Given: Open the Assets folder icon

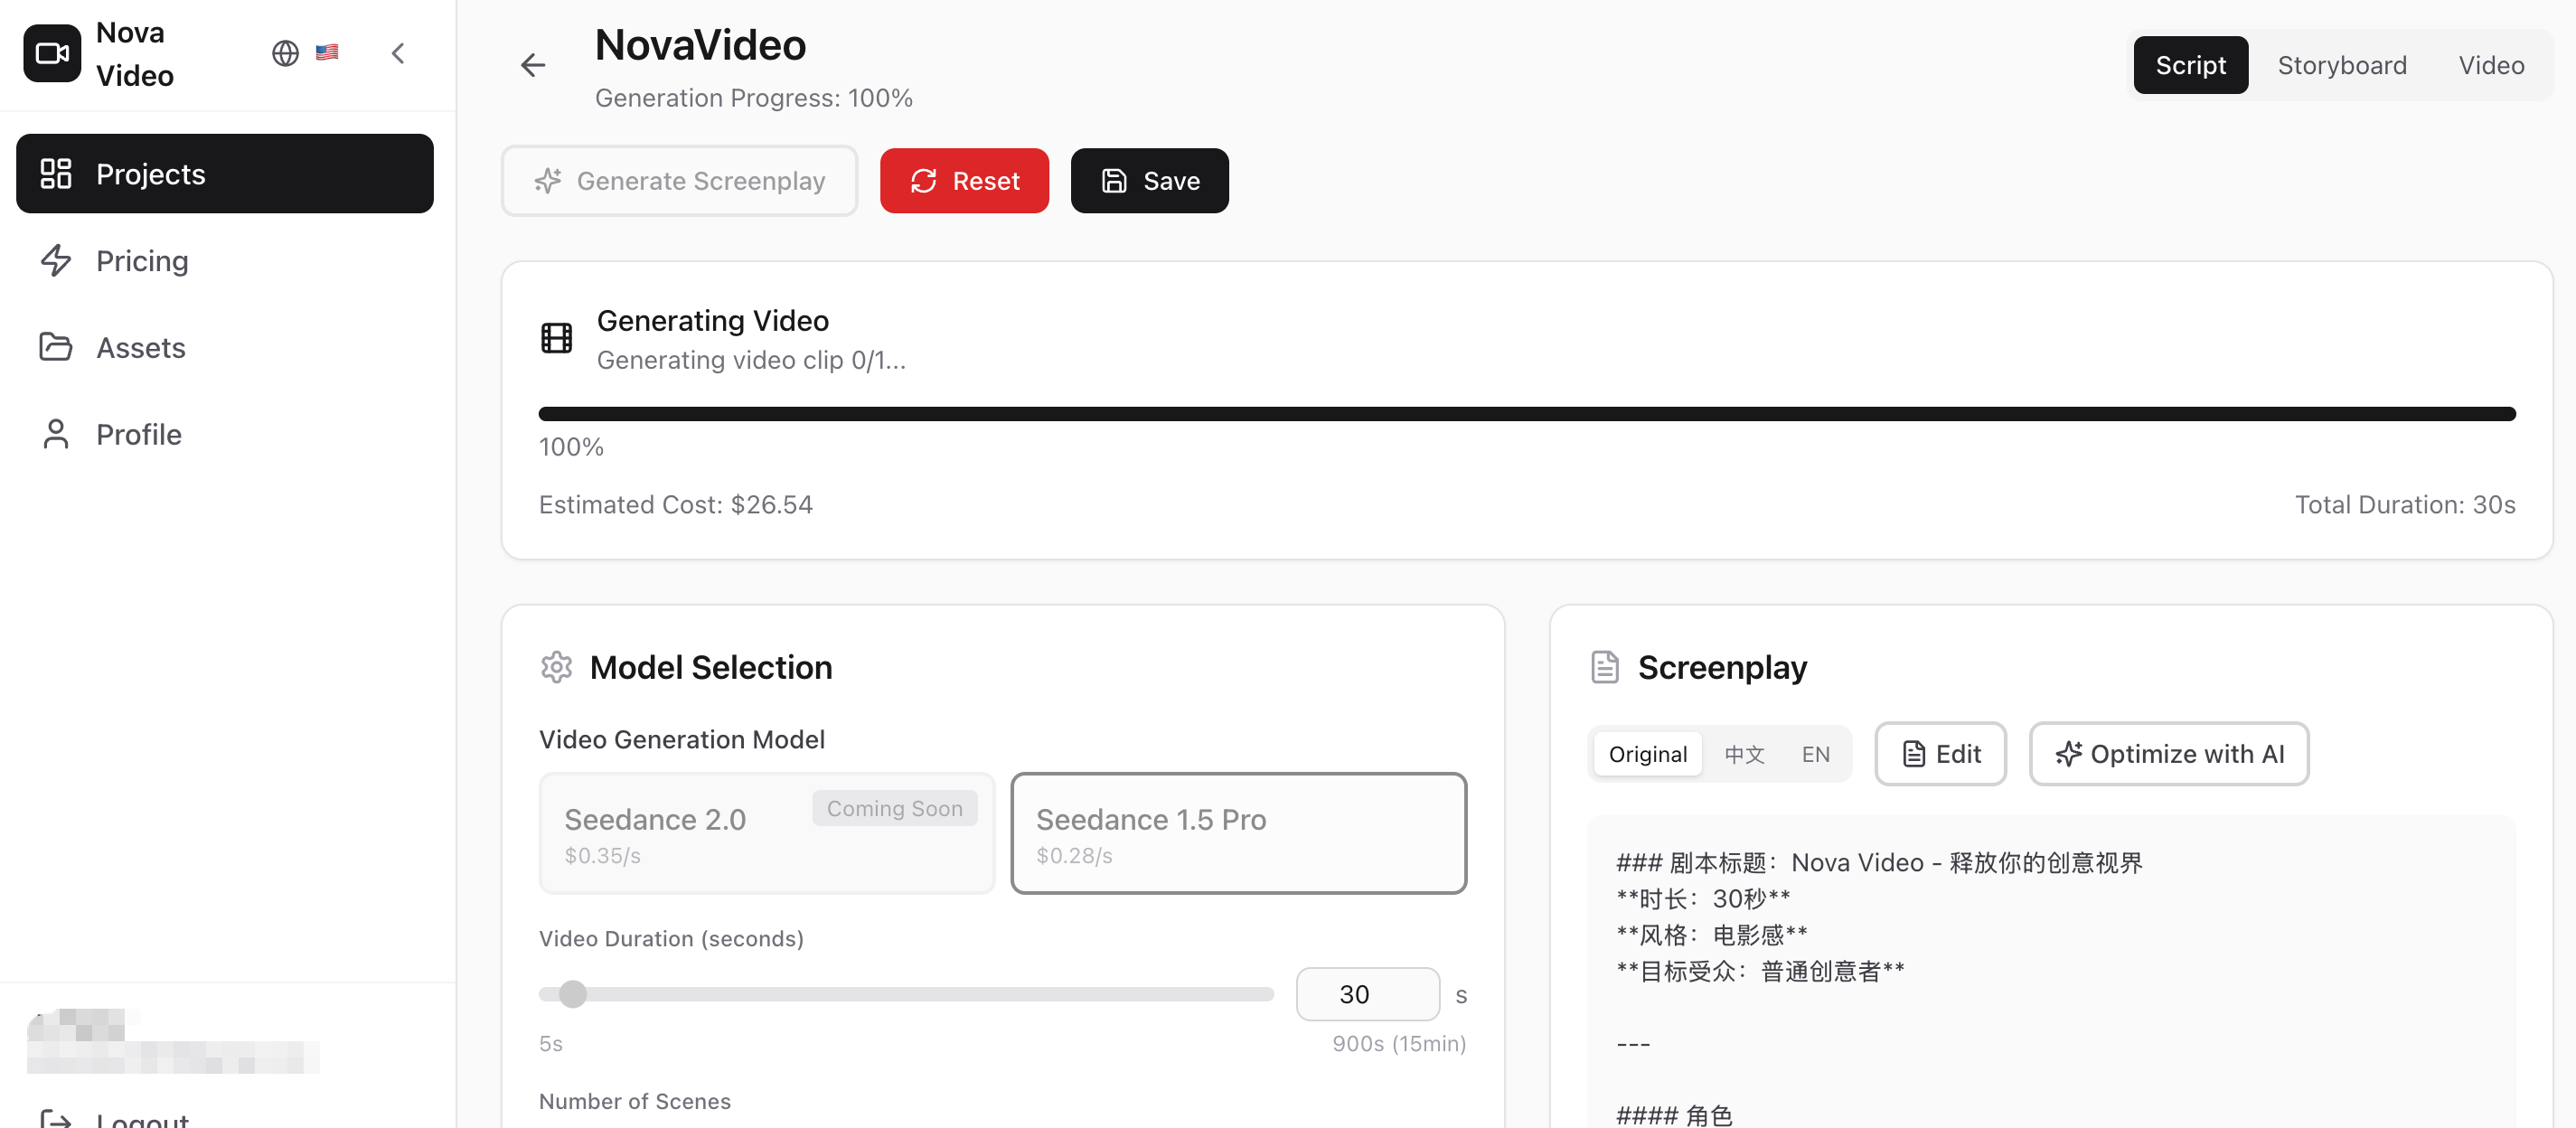Looking at the screenshot, I should click(x=56, y=347).
